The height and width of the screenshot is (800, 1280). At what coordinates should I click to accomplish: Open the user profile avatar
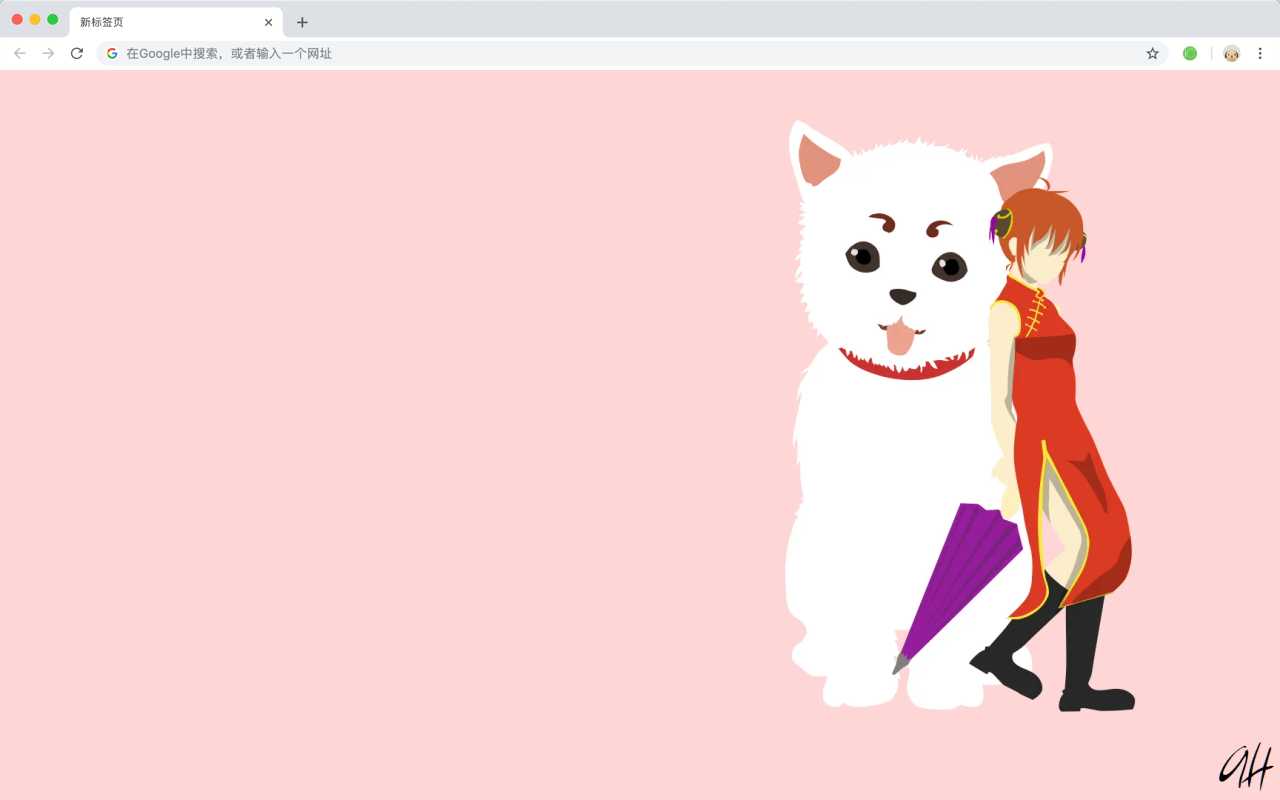pyautogui.click(x=1231, y=53)
